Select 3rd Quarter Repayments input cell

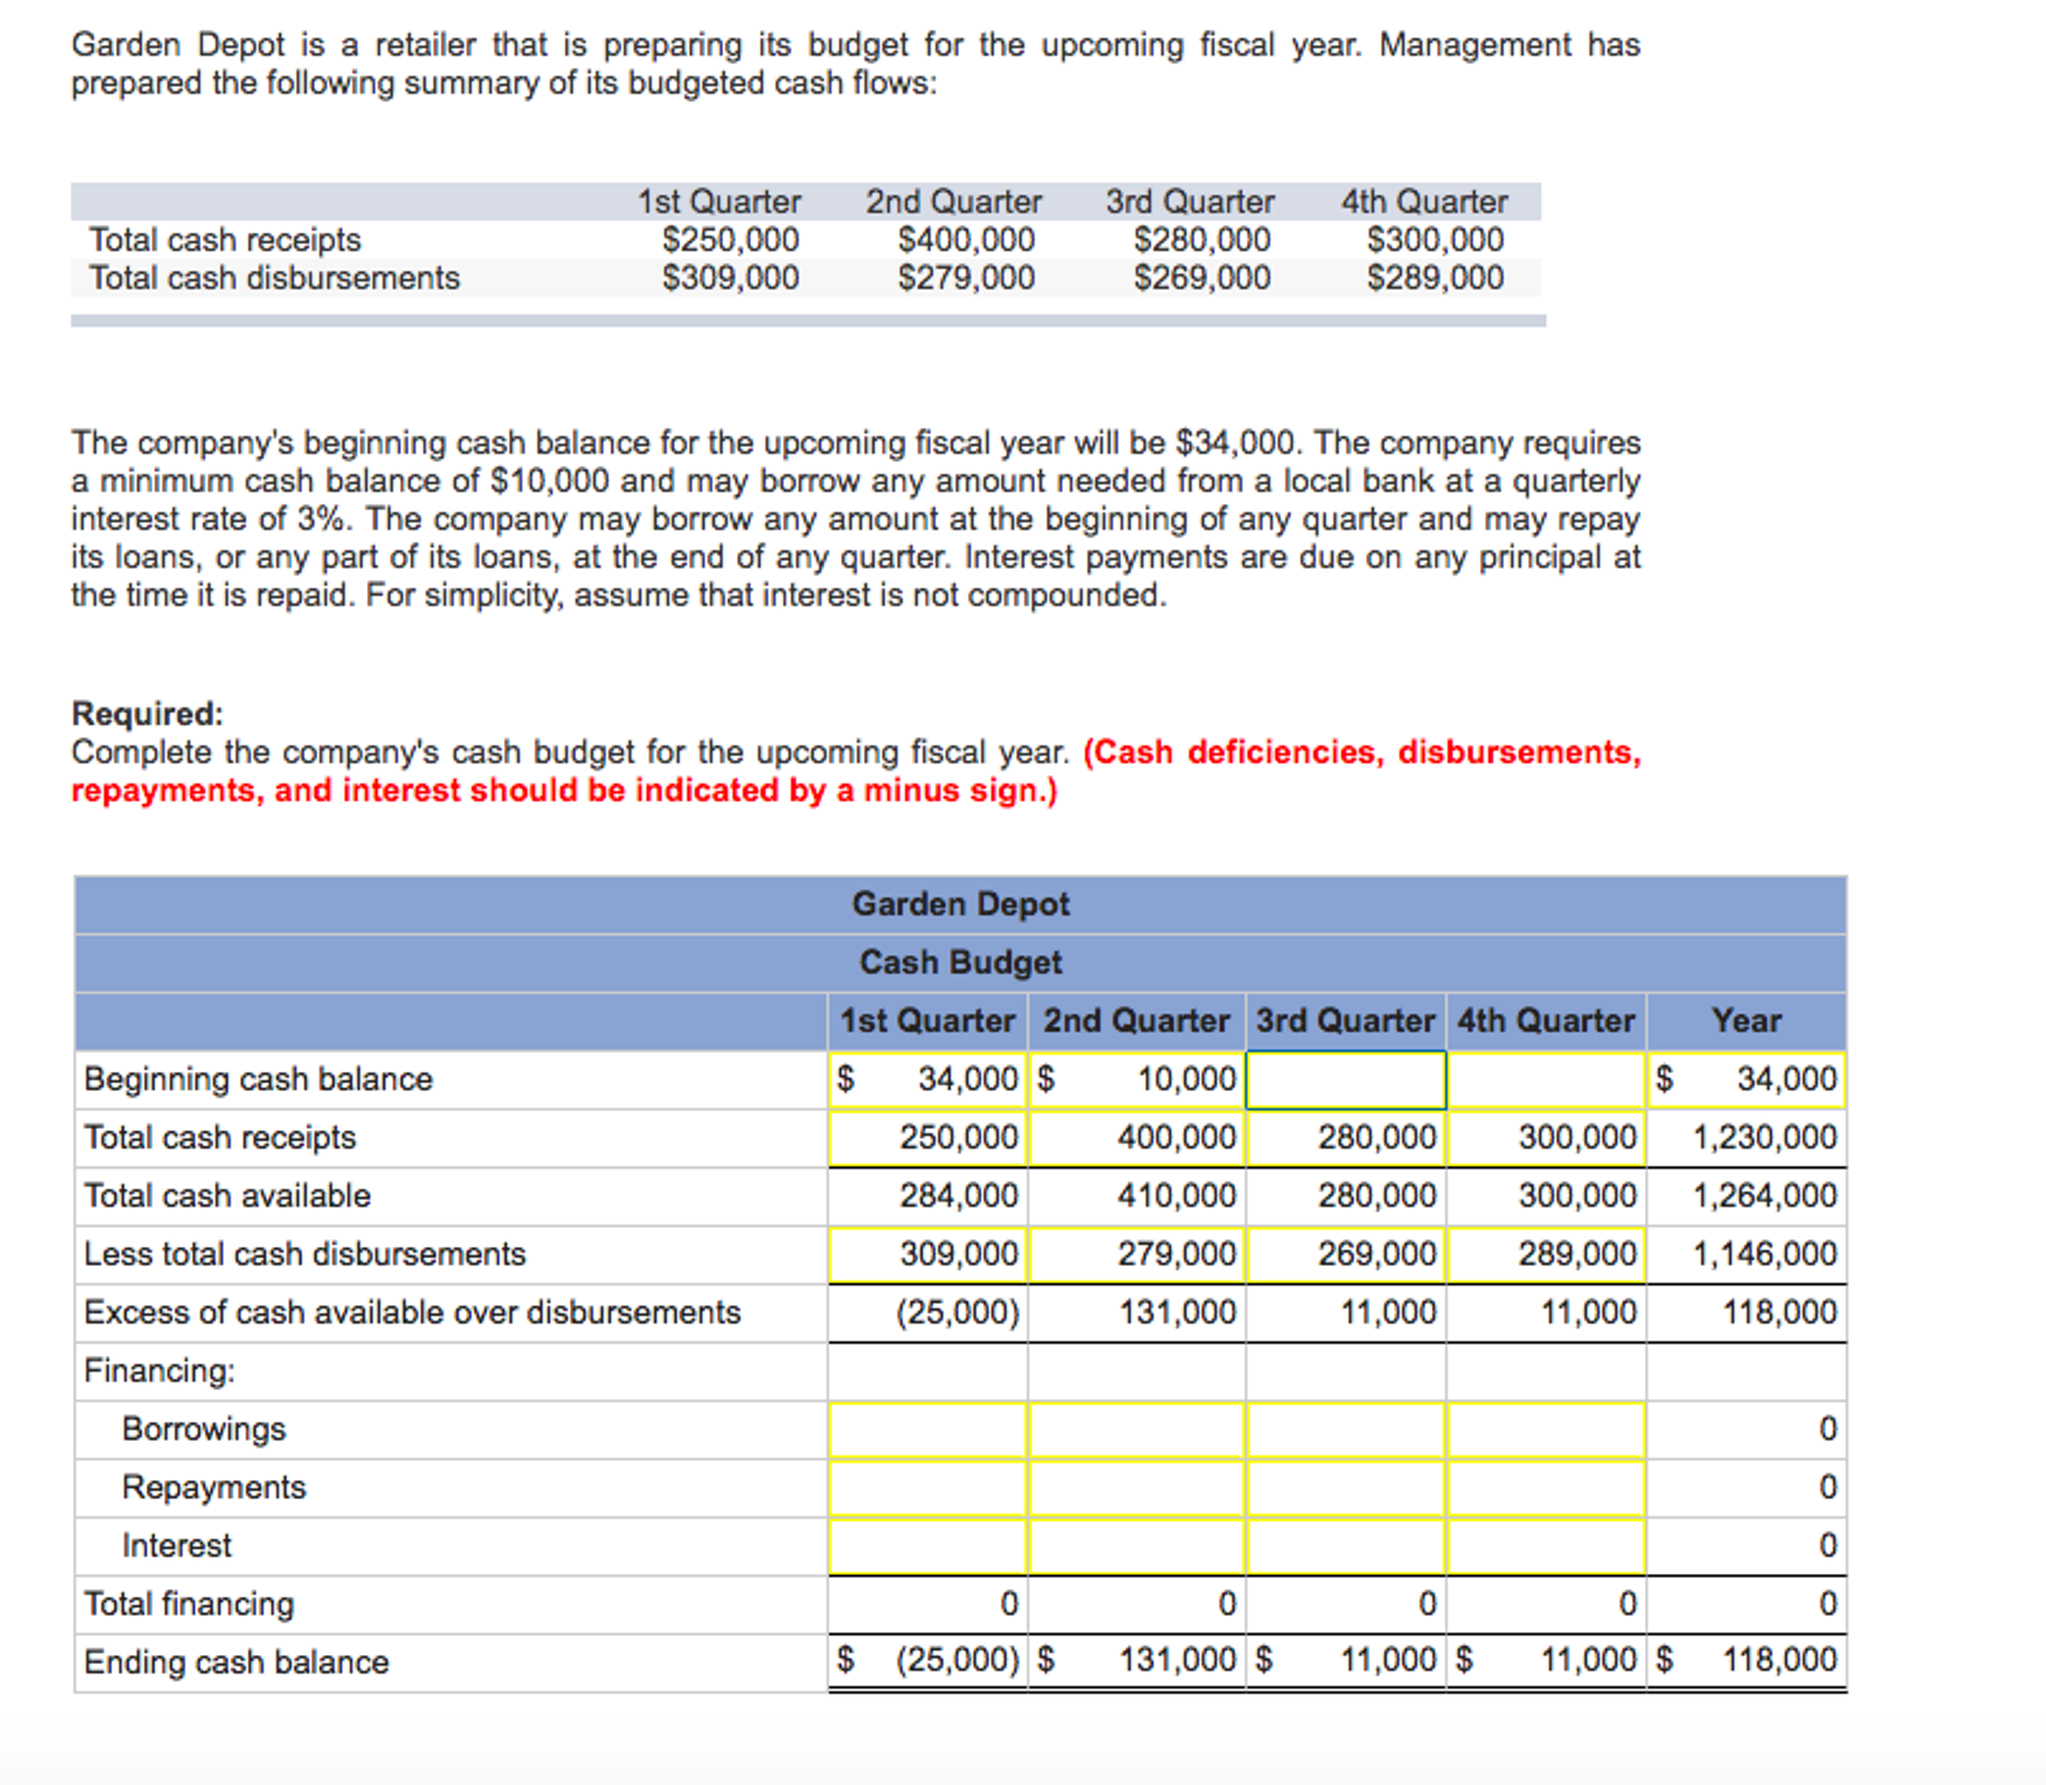coord(1346,1487)
